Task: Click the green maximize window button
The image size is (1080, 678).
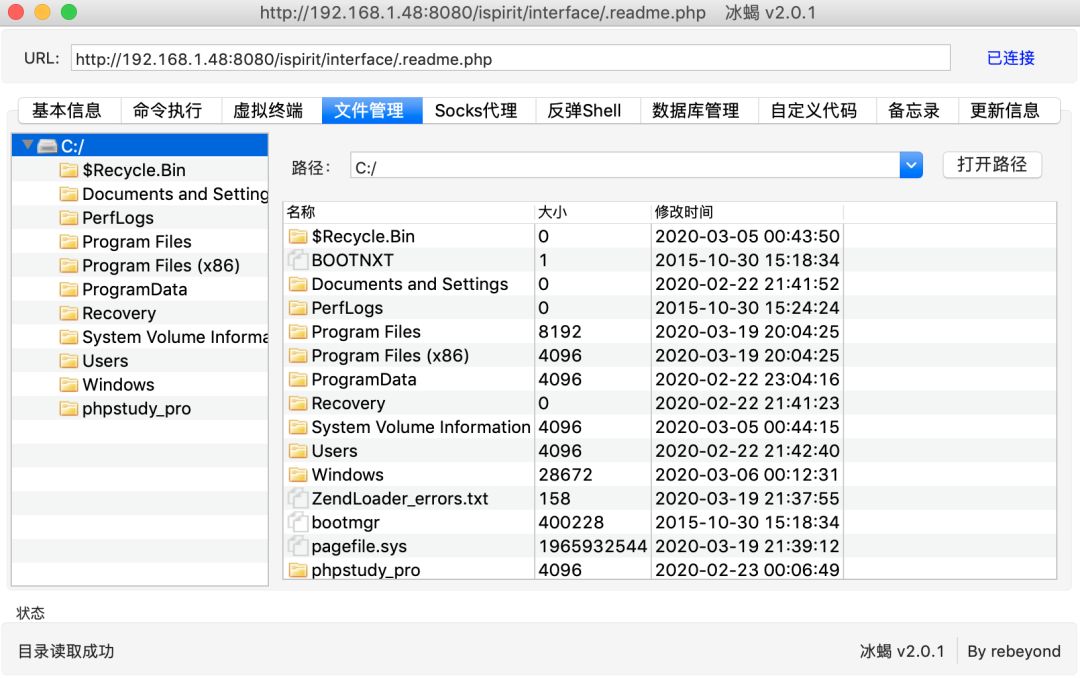Action: [69, 12]
